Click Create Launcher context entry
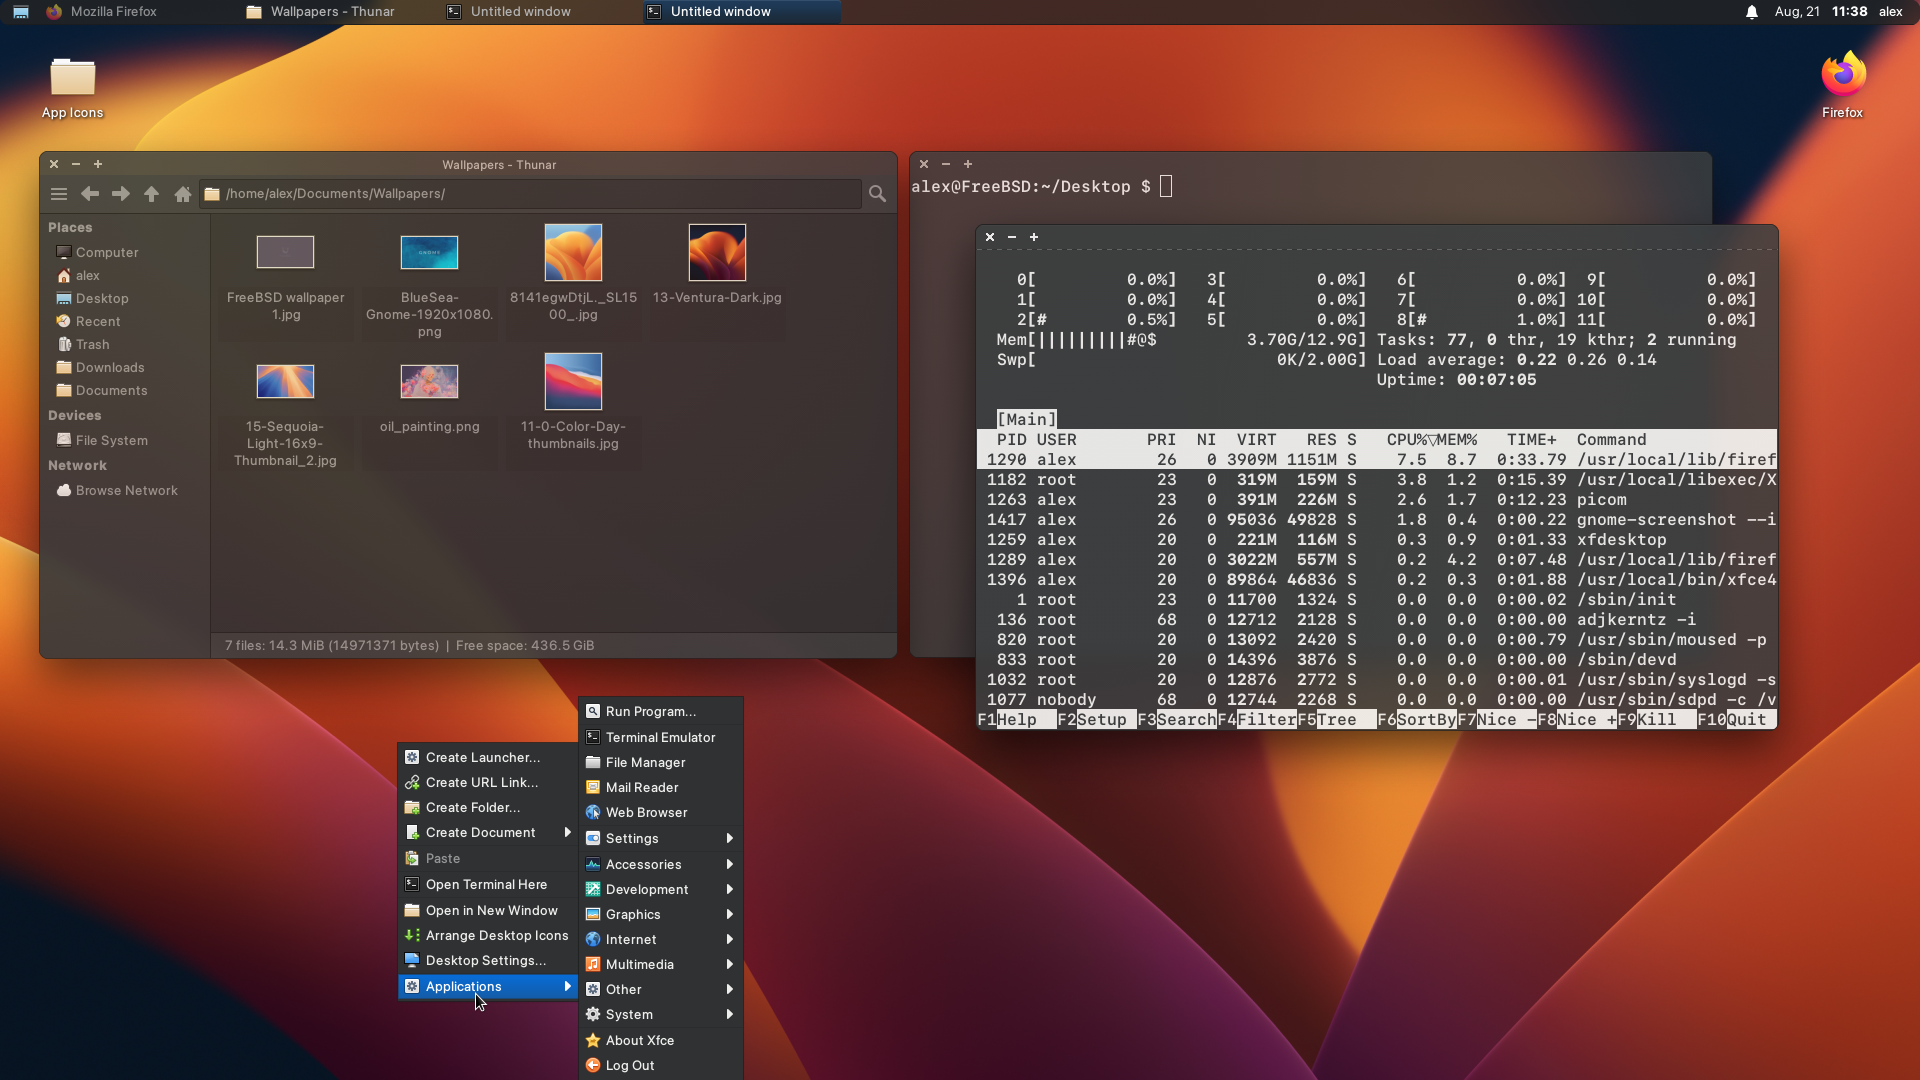 point(488,758)
